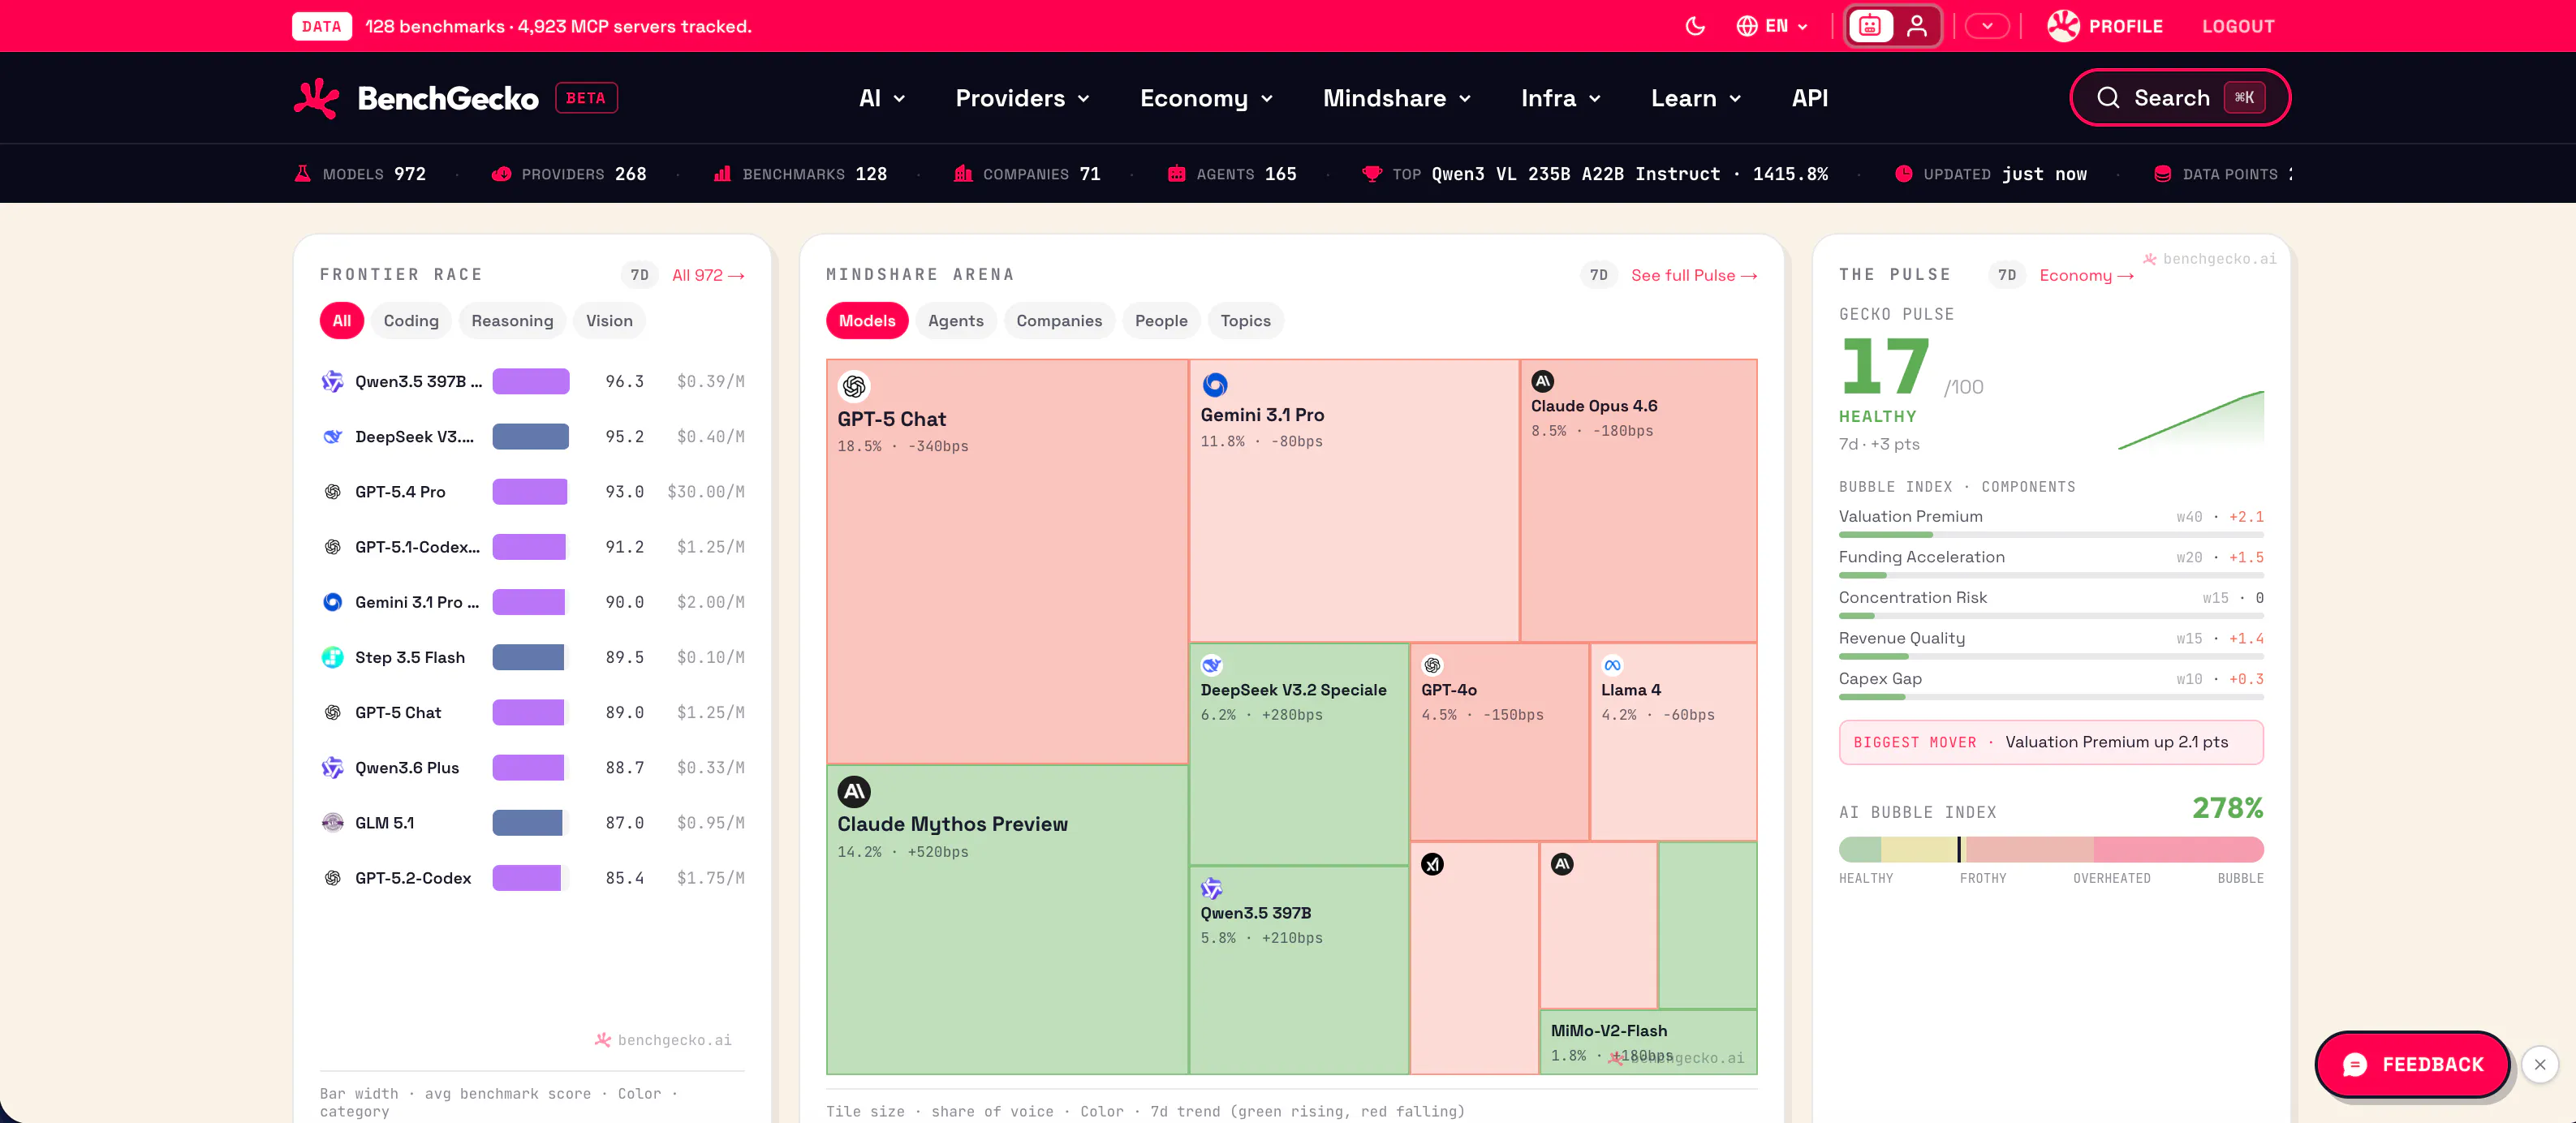The image size is (2576, 1123).
Task: Click the GPT-5.4 Pro score bar
Action: click(x=530, y=491)
